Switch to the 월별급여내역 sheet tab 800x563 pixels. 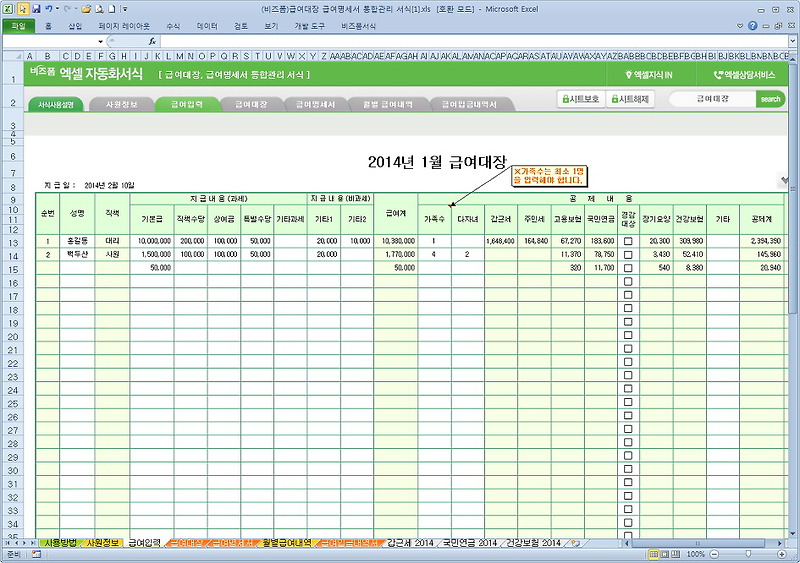click(286, 543)
